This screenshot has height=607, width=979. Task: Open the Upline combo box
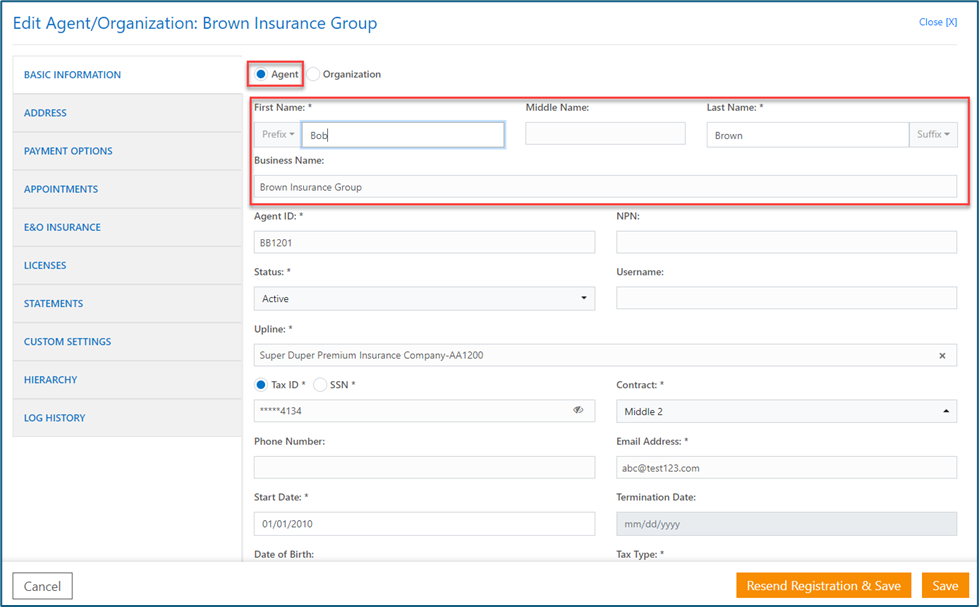[605, 355]
